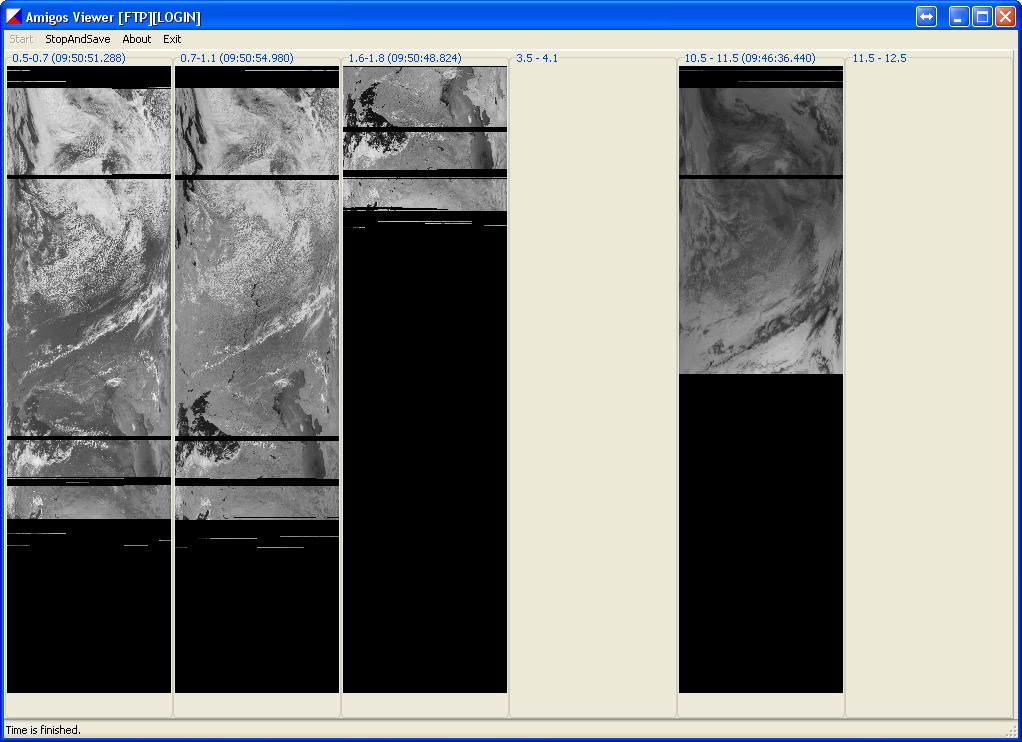Close the Amigos Viewer window
Image resolution: width=1022 pixels, height=742 pixels.
(1005, 16)
